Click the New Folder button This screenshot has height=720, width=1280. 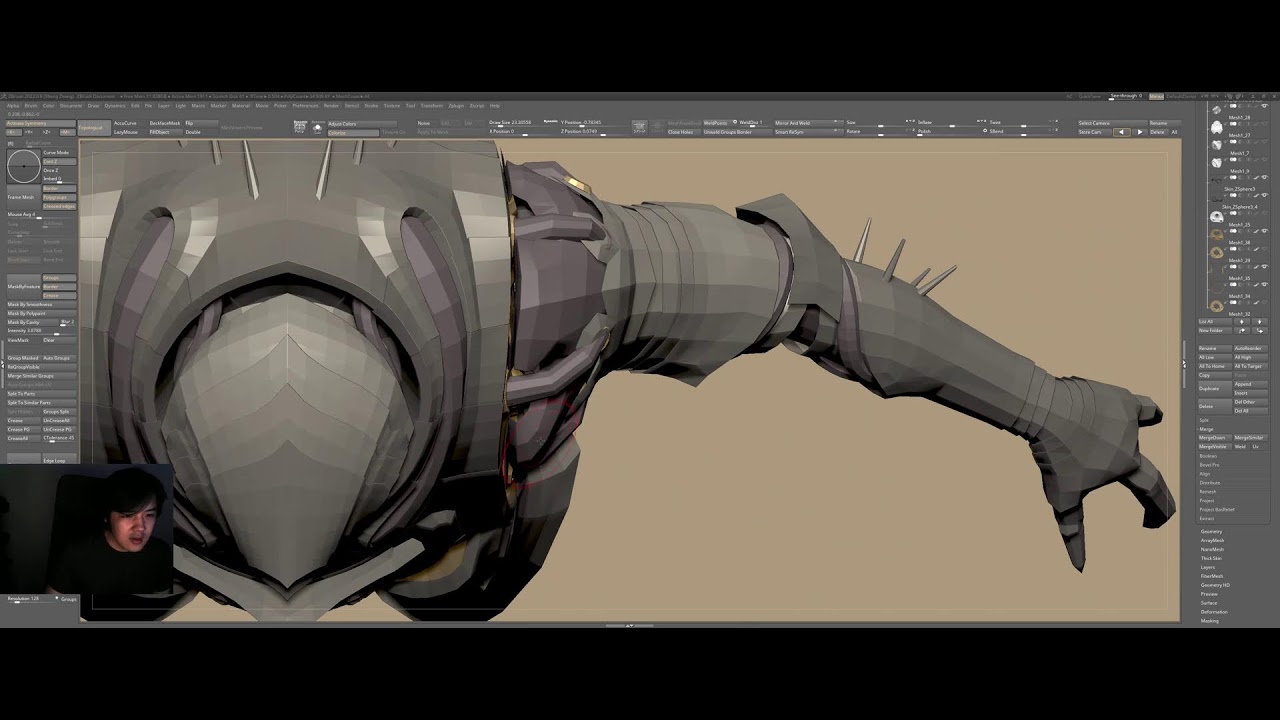[x=1215, y=331]
